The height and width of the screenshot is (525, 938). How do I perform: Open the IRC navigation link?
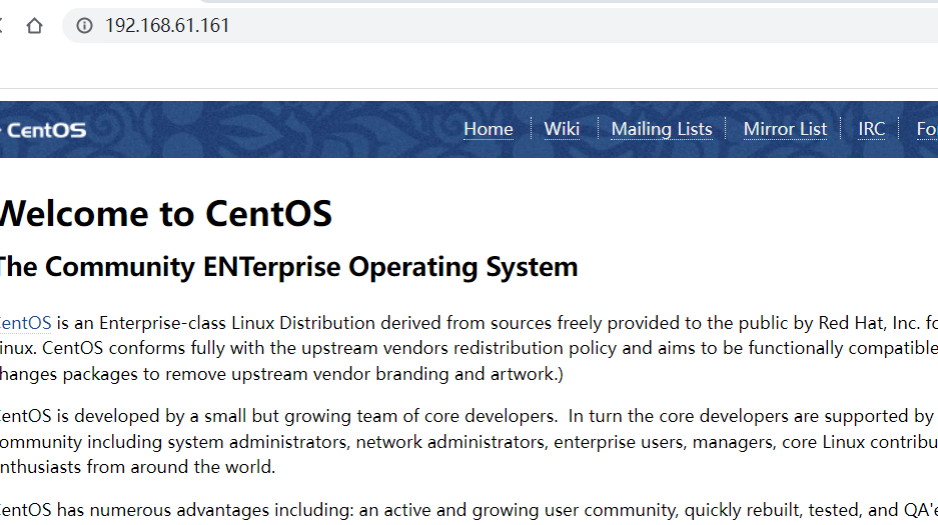(871, 129)
